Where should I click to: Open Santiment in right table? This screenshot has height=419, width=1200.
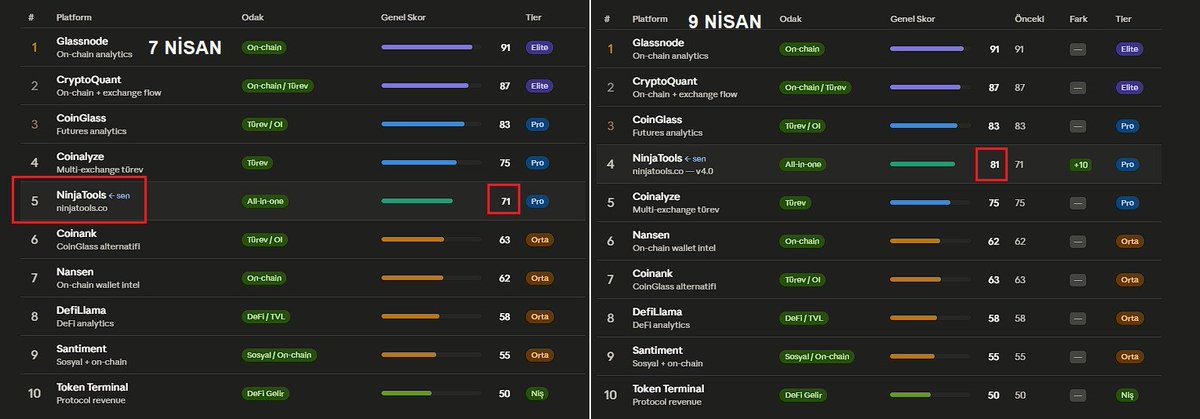pos(658,350)
